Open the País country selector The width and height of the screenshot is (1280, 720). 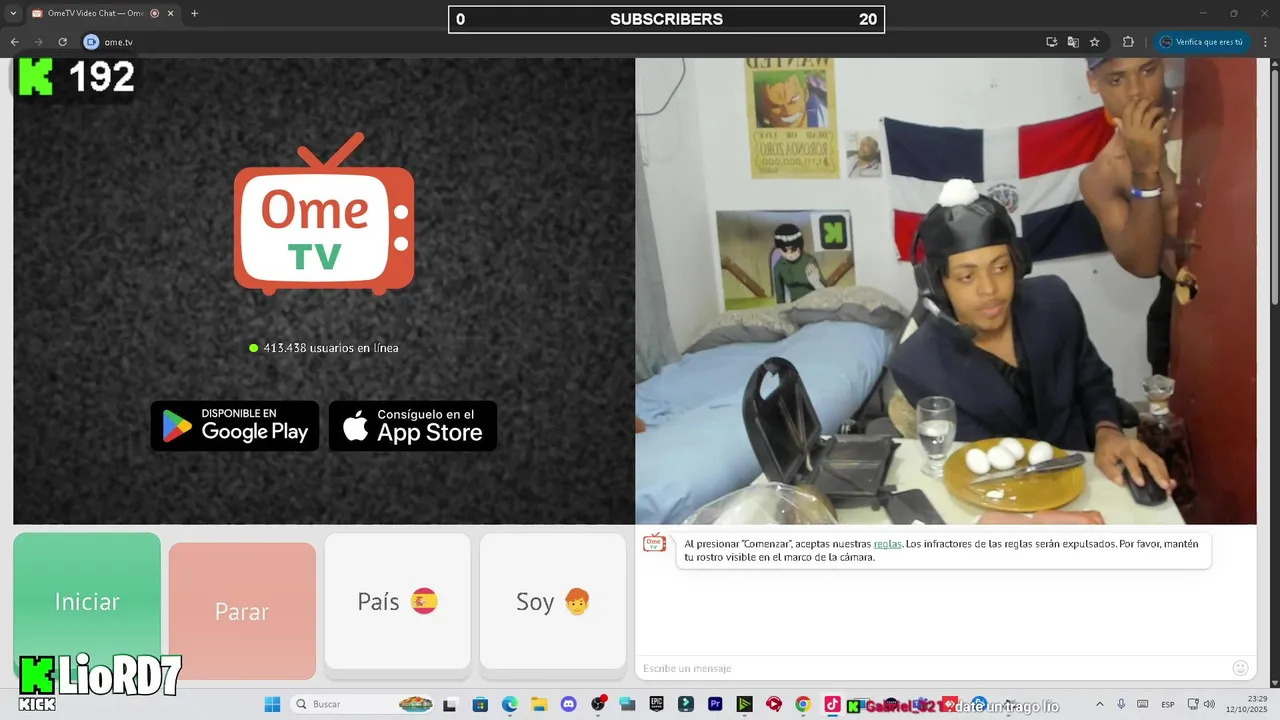[397, 601]
